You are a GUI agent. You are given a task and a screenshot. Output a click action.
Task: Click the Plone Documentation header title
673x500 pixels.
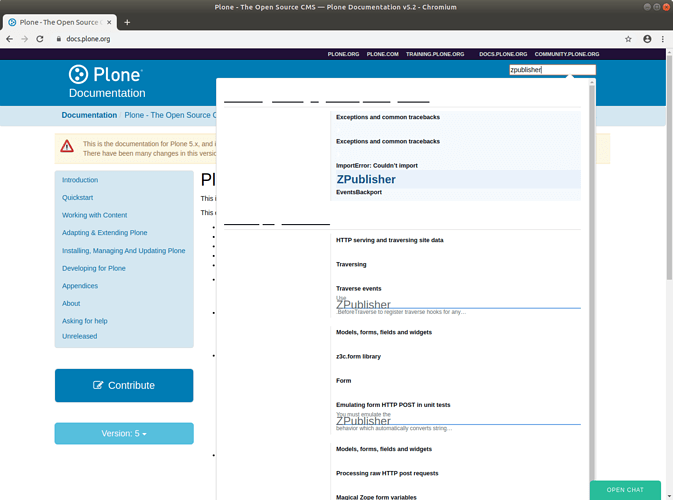[x=107, y=93]
